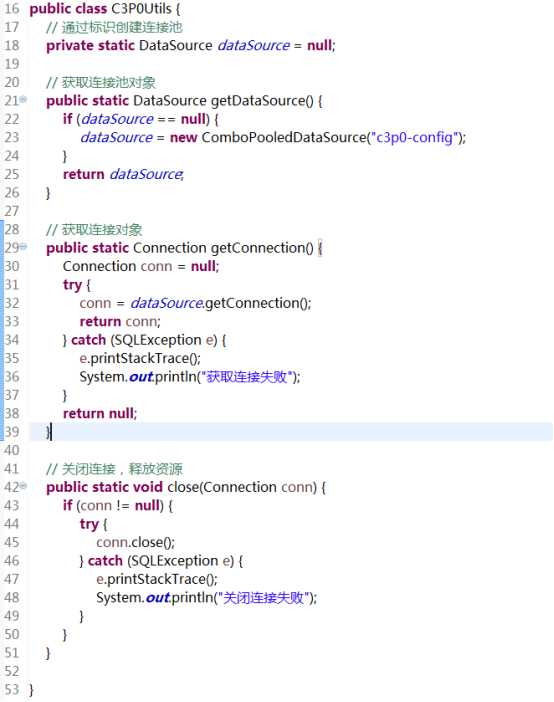Click the 'if (dataSource == null)' condition
This screenshot has height=702, width=554.
(136, 119)
